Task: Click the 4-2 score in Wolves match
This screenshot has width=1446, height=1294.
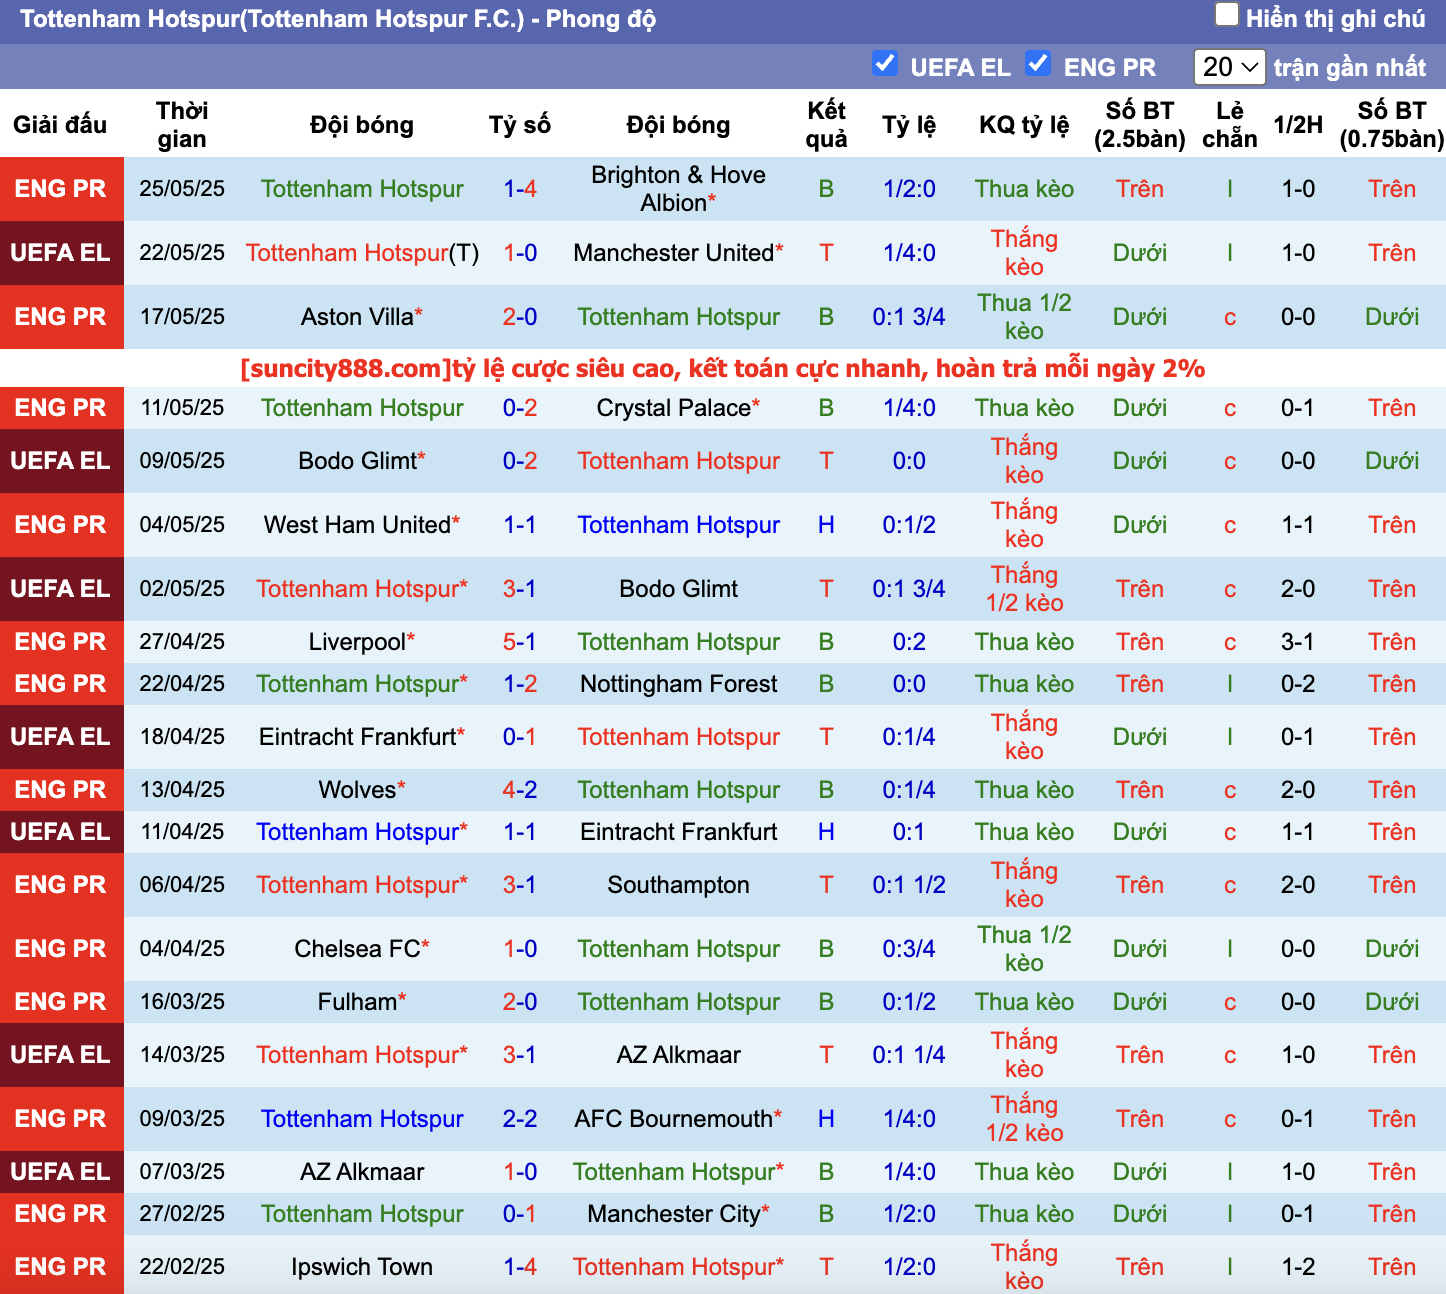Action: point(520,790)
